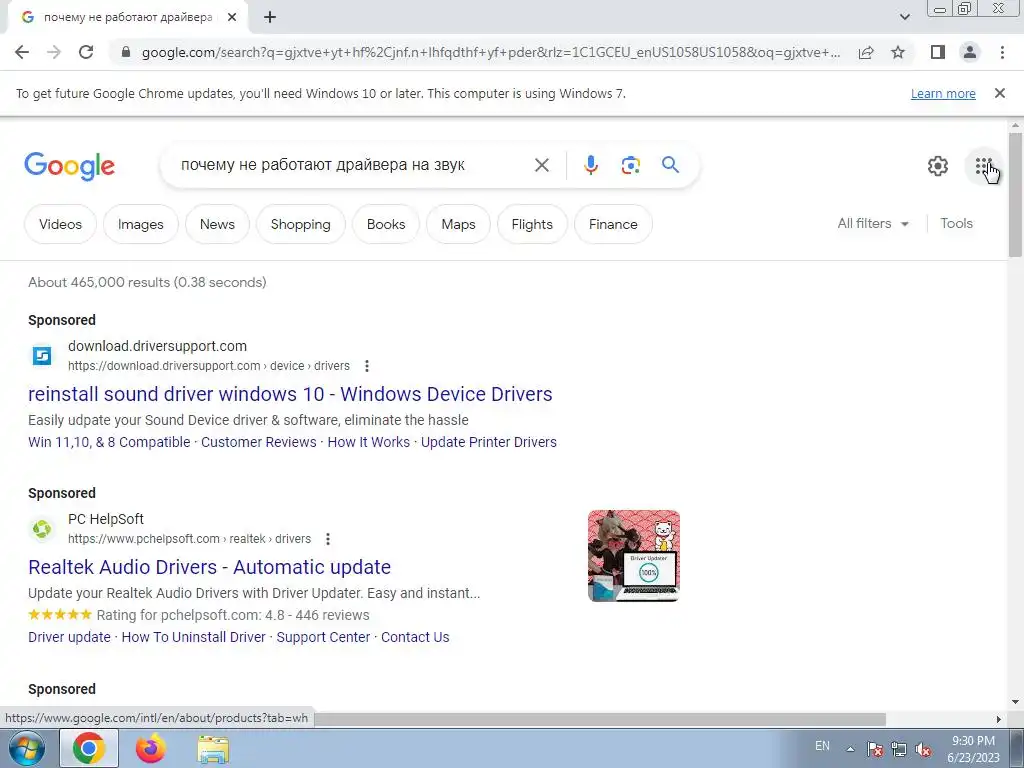Clear the search box text
Screen dimensions: 1024x768
pos(541,165)
